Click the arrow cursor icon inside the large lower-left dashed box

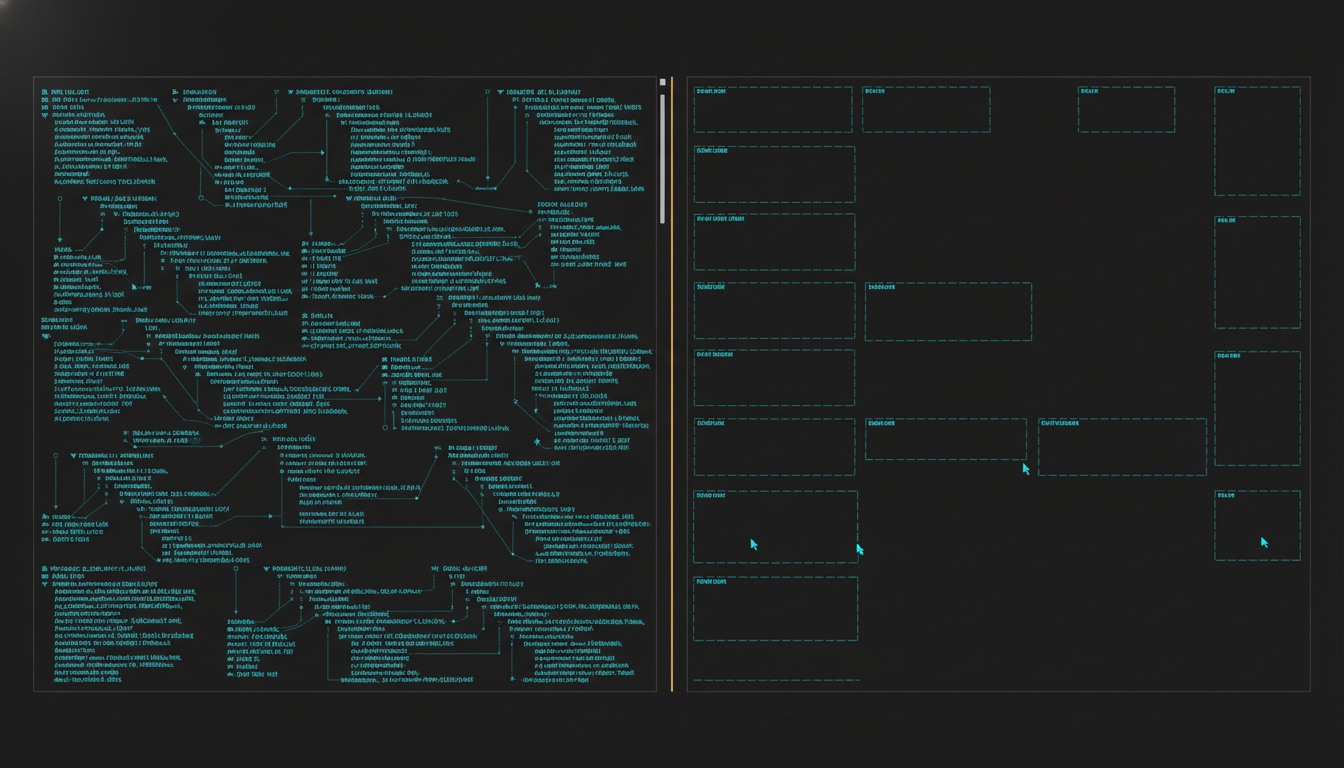(754, 545)
